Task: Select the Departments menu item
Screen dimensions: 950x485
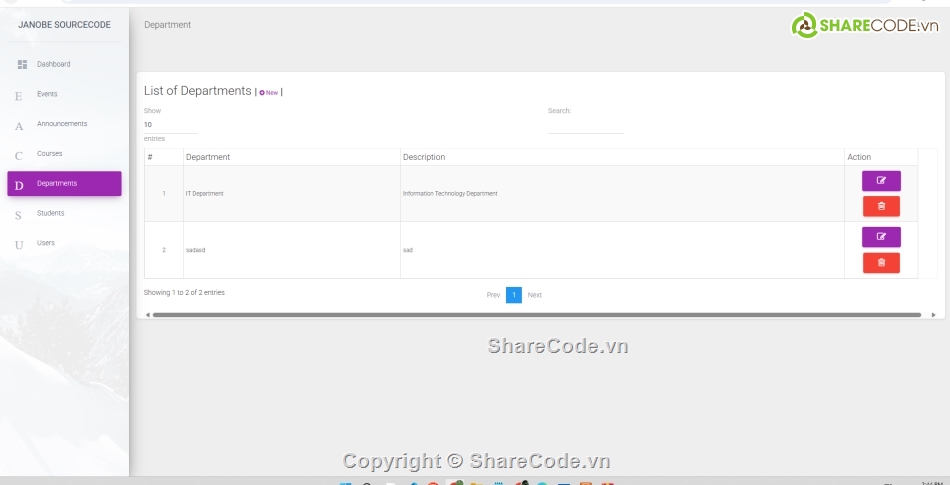Action: coord(64,184)
